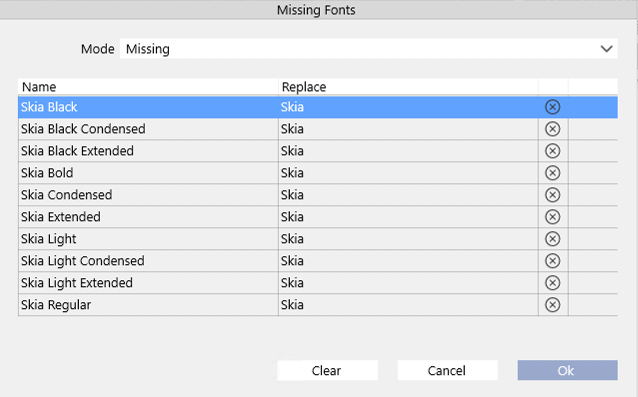The height and width of the screenshot is (397, 638).
Task: Remove replacement for Skia Regular row
Action: 552,305
